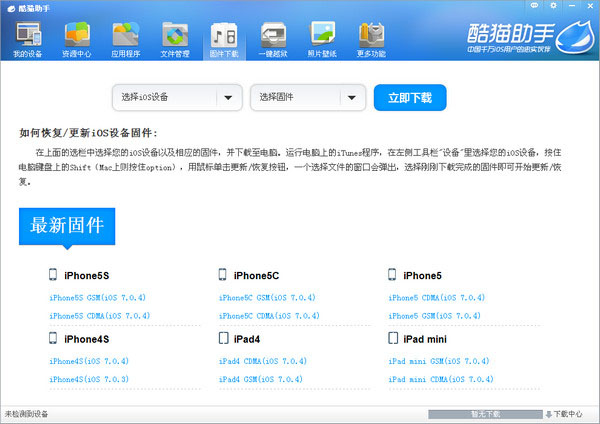Image resolution: width=600 pixels, height=424 pixels.
Task: Minimize the 酷猫助手 window
Action: (572, 6)
